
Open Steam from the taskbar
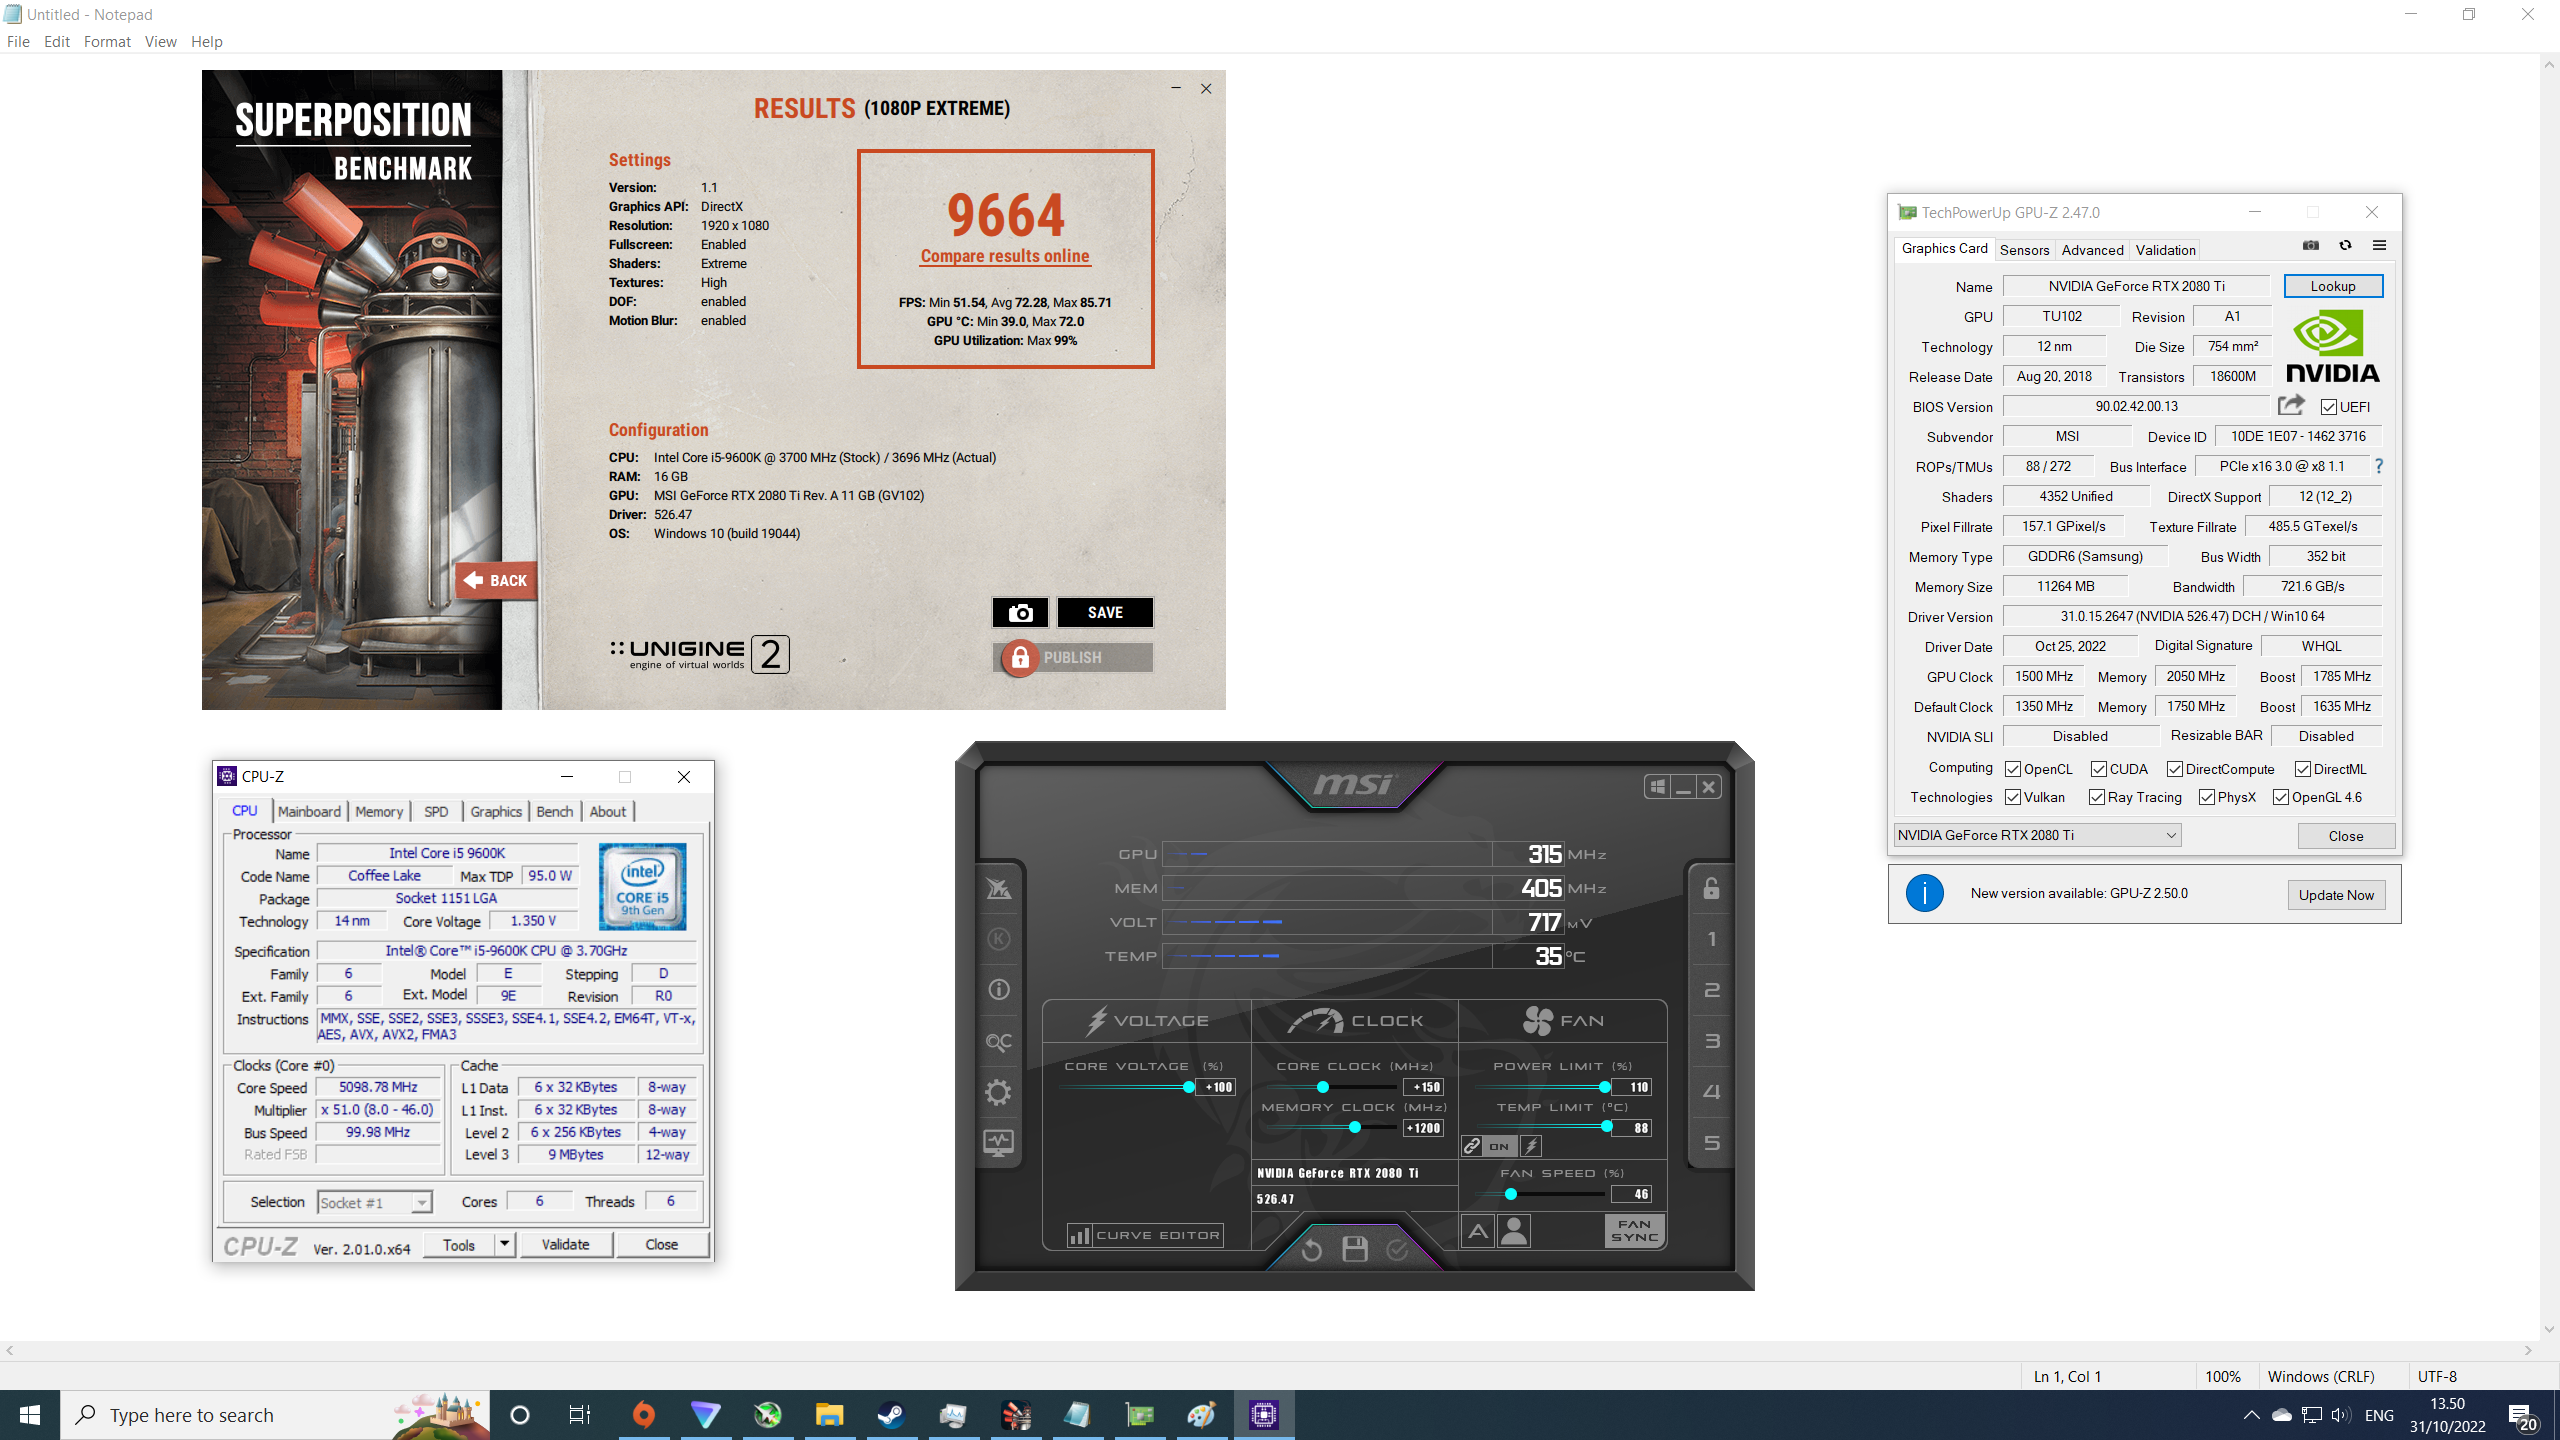(x=891, y=1415)
